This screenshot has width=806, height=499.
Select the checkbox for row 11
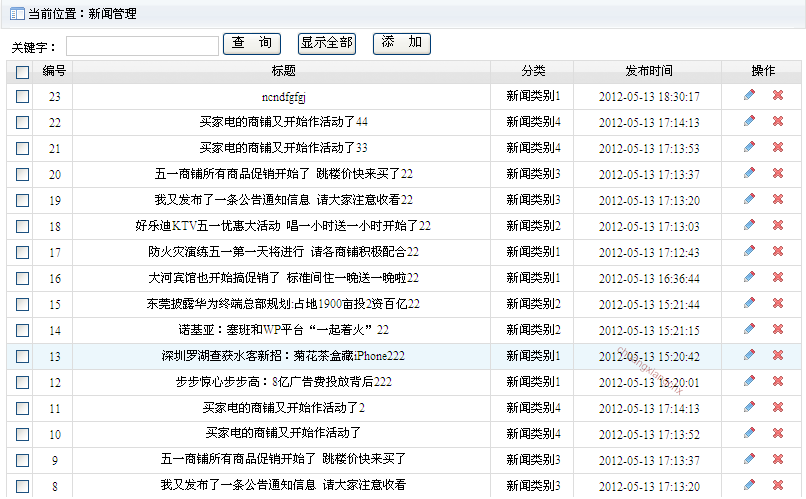tap(22, 409)
